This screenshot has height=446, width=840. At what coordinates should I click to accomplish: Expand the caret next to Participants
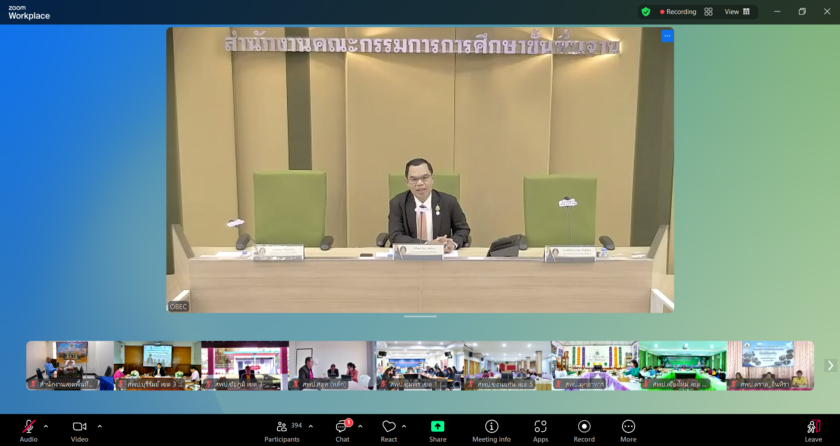coord(311,426)
